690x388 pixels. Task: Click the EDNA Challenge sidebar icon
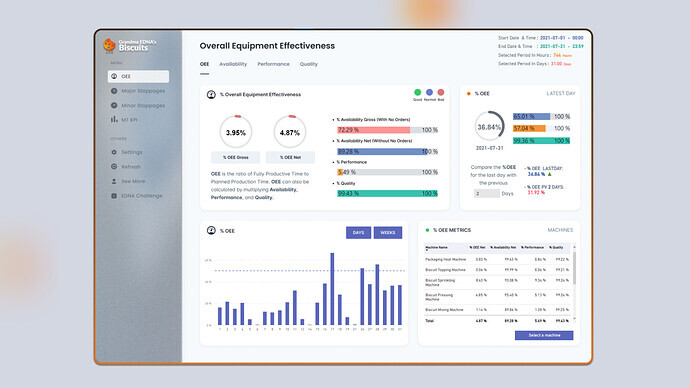pos(114,195)
